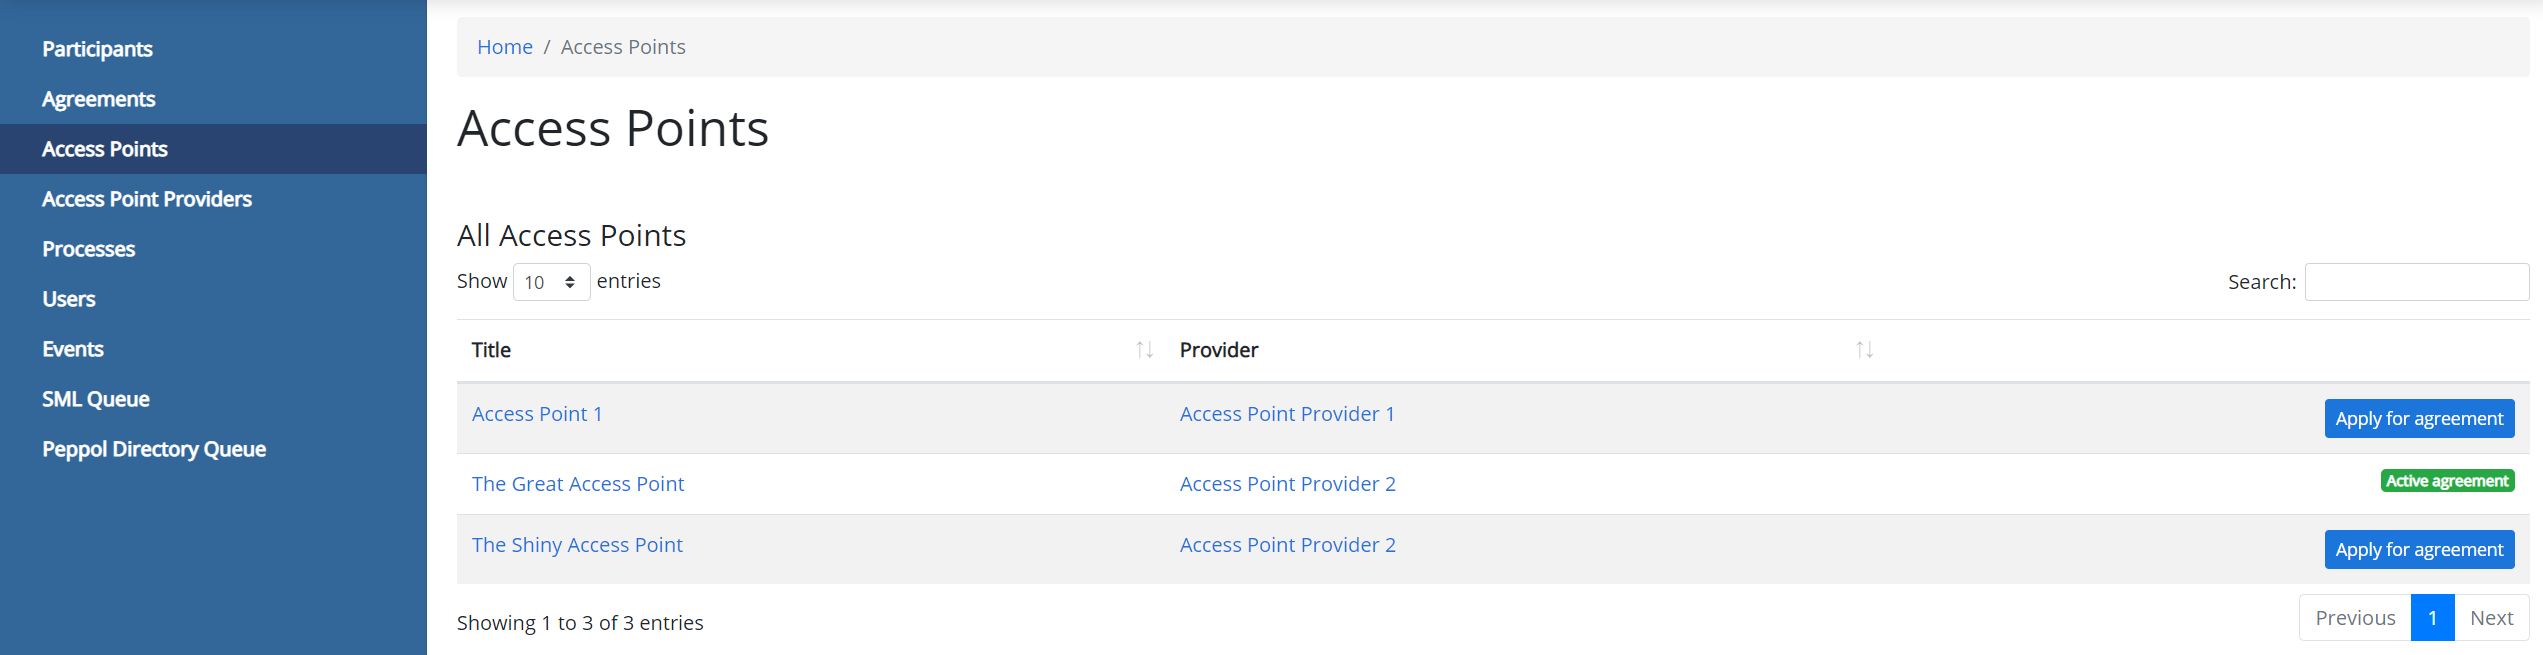Apply for agreement on Shiny Access Point
The width and height of the screenshot is (2543, 655).
[2418, 550]
